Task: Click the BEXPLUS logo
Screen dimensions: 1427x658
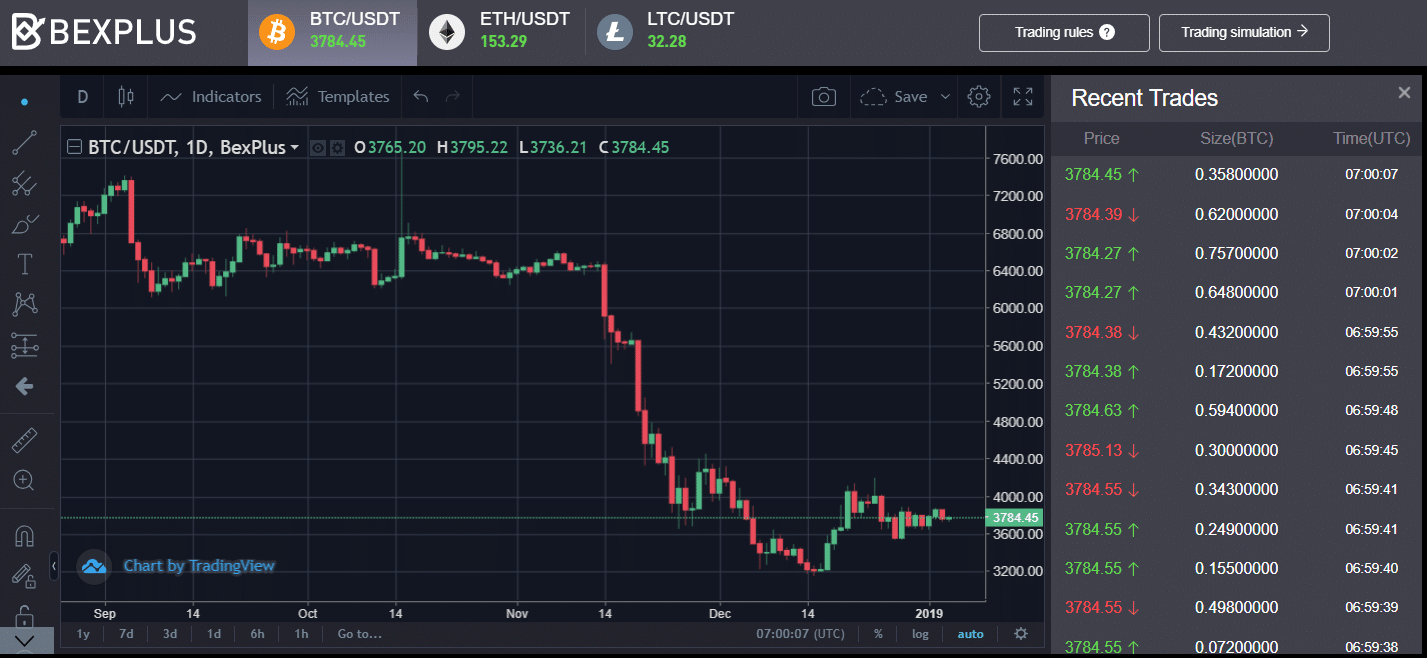Action: click(x=104, y=32)
